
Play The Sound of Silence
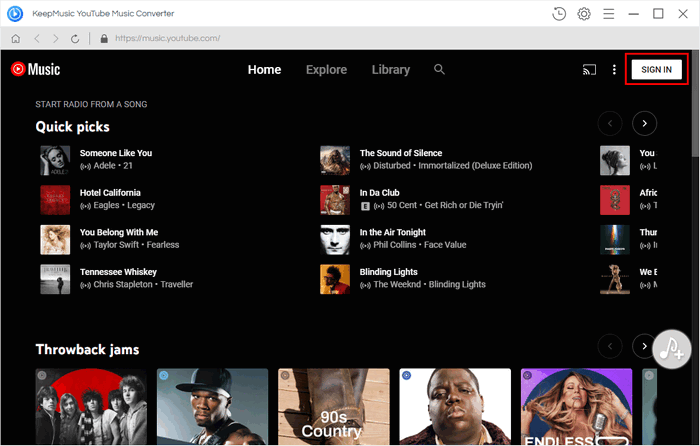click(x=401, y=153)
